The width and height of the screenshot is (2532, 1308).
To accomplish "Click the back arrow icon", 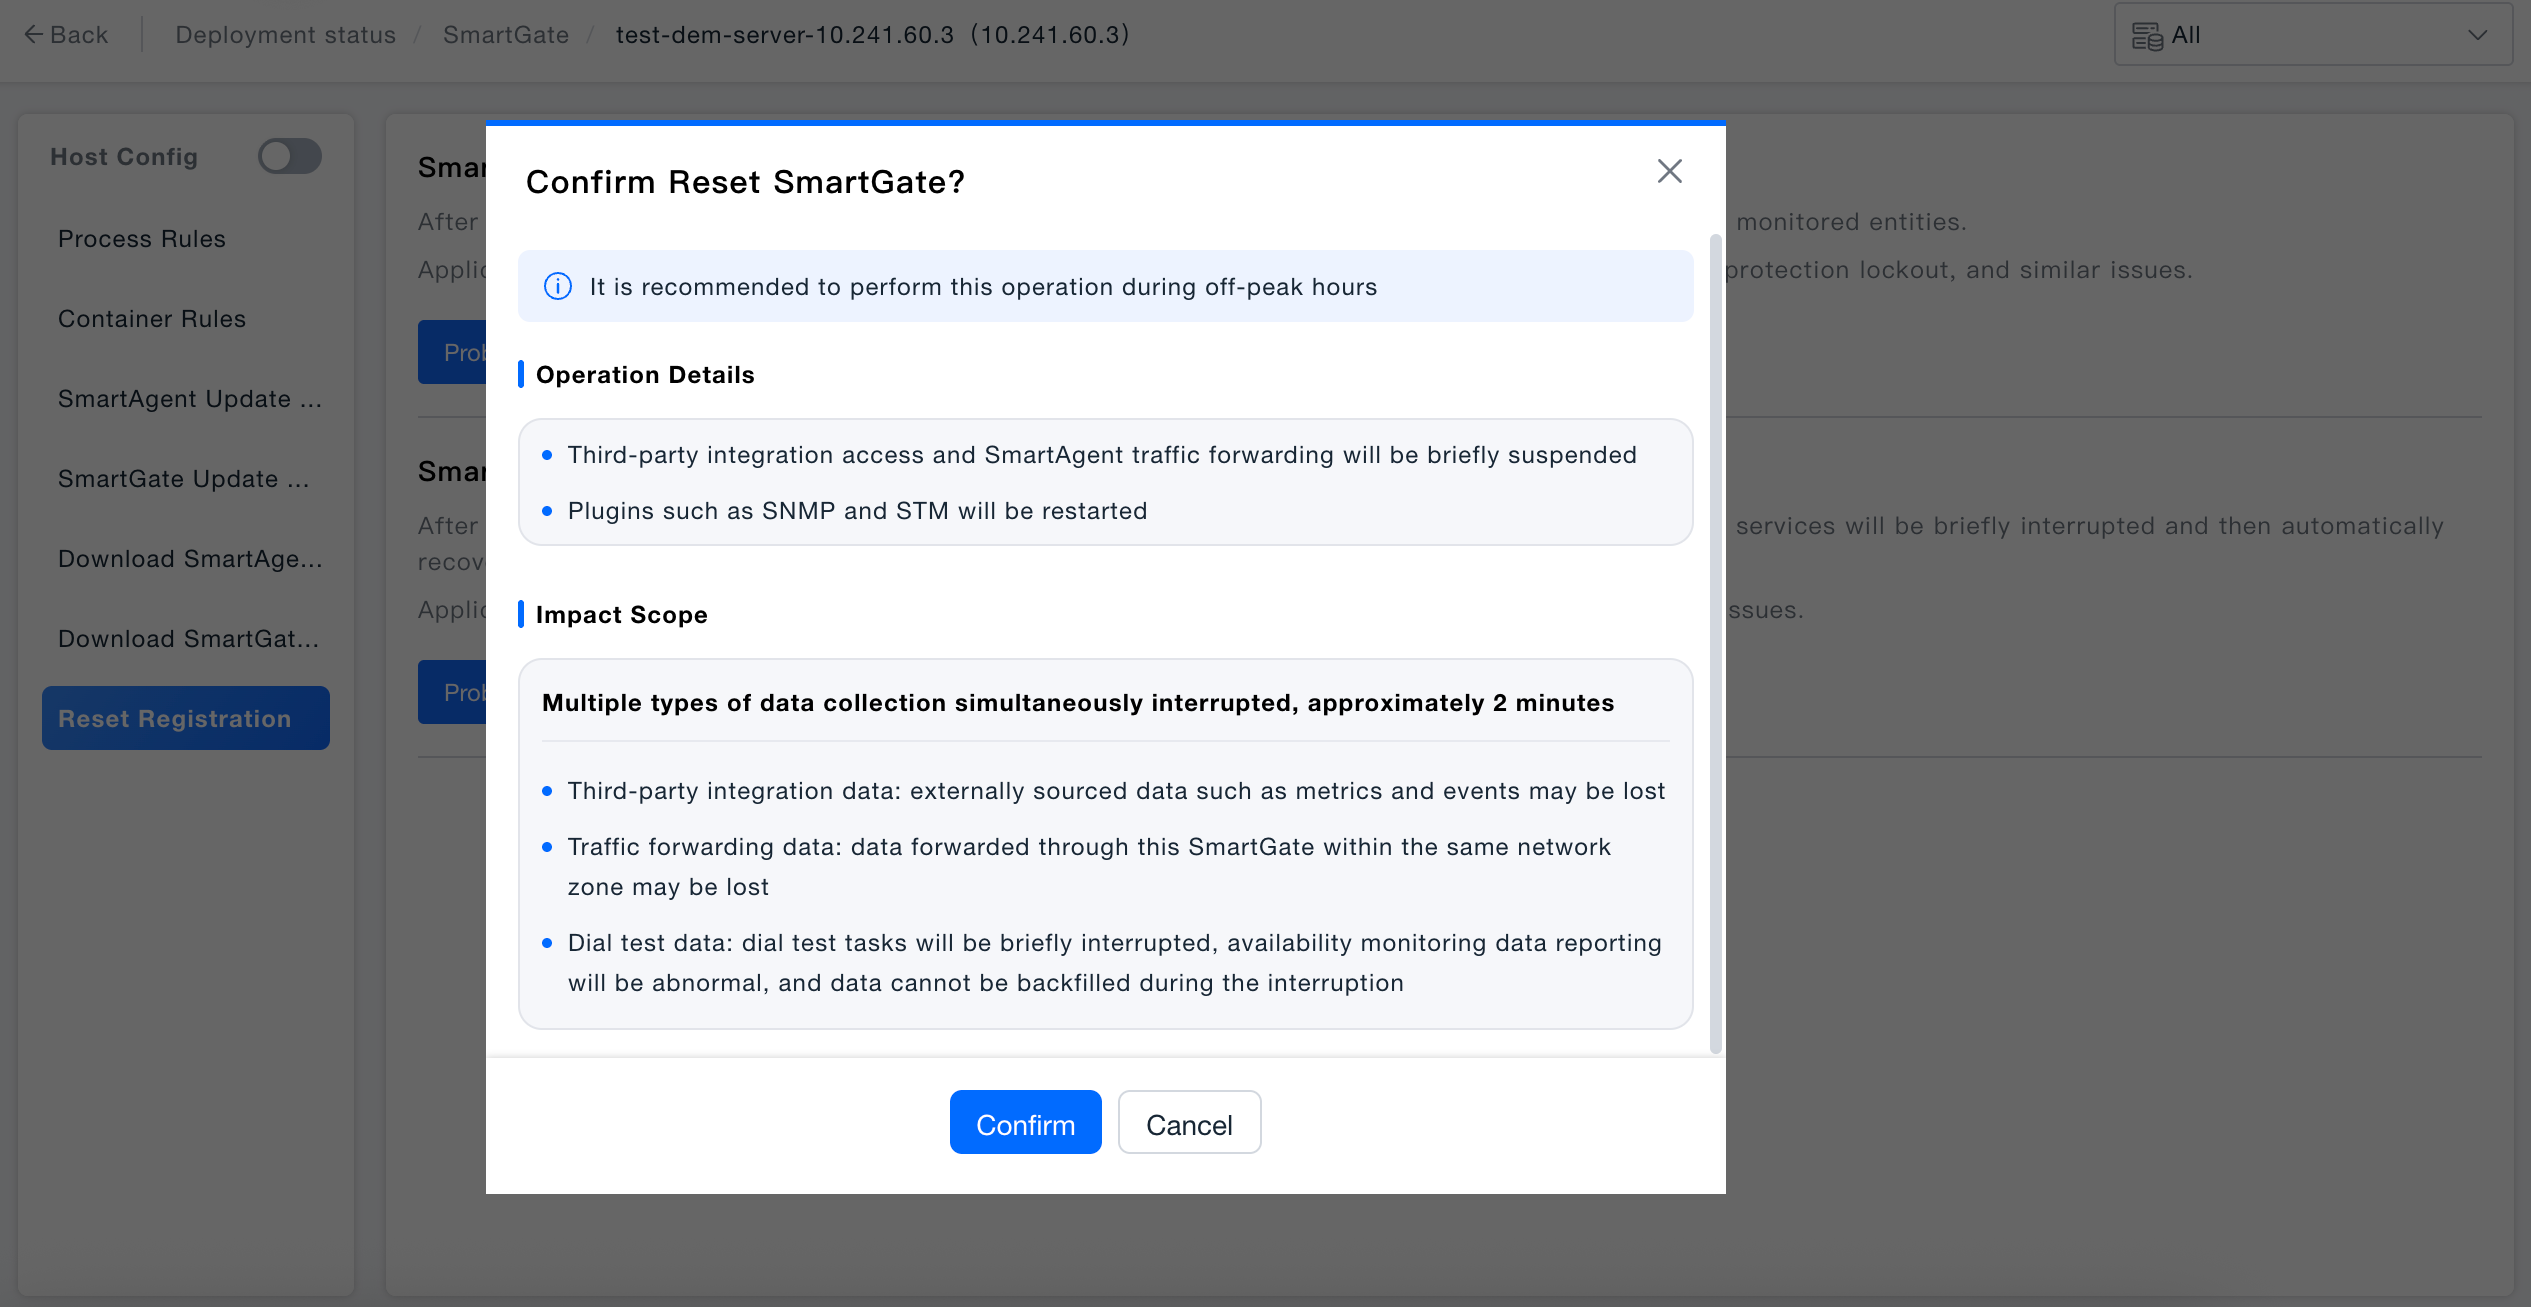I will coord(32,35).
